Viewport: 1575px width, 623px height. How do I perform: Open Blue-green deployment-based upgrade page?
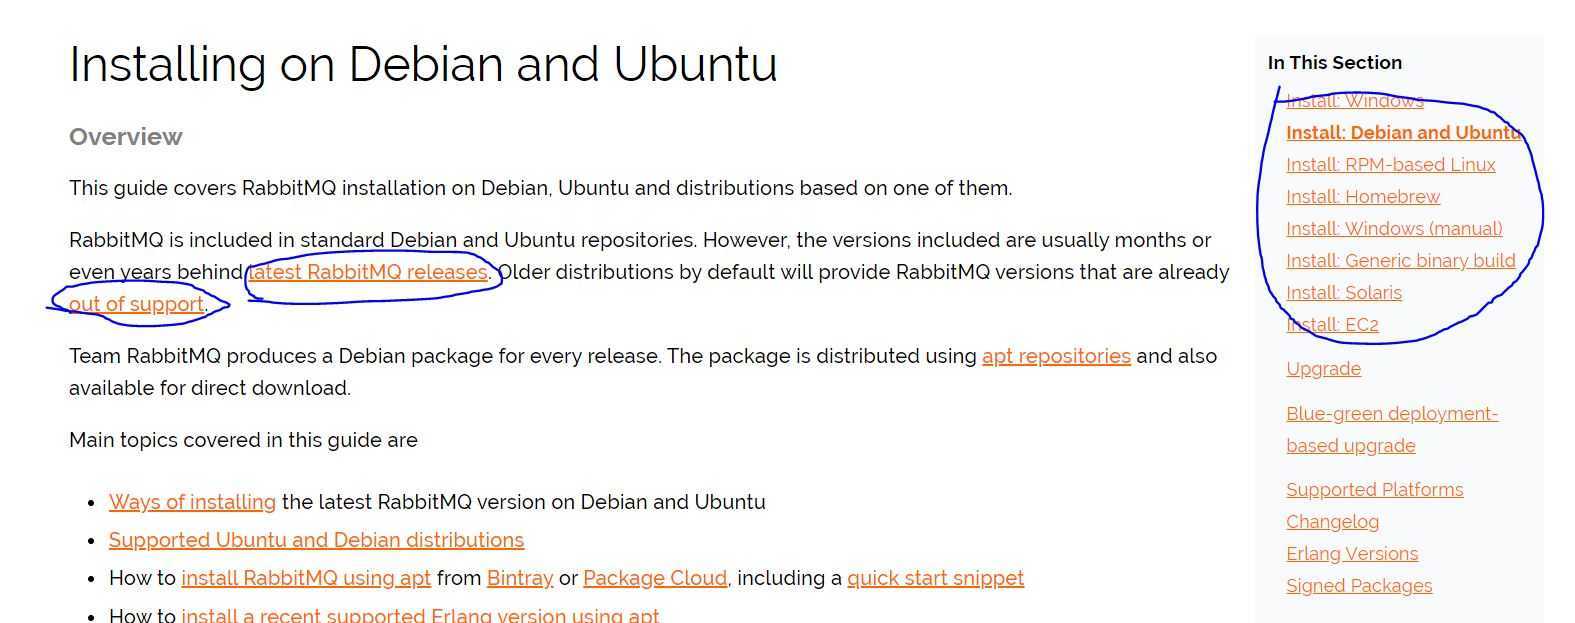point(1392,430)
